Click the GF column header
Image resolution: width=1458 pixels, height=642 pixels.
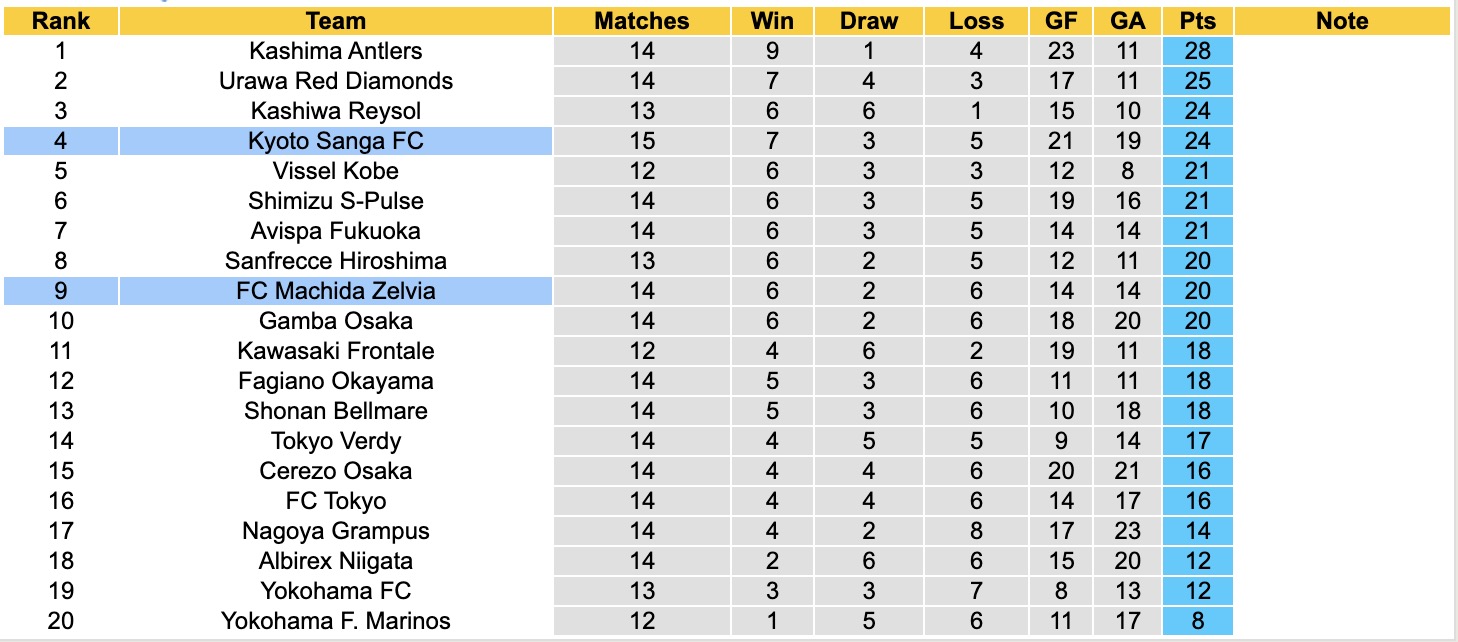coord(1062,21)
